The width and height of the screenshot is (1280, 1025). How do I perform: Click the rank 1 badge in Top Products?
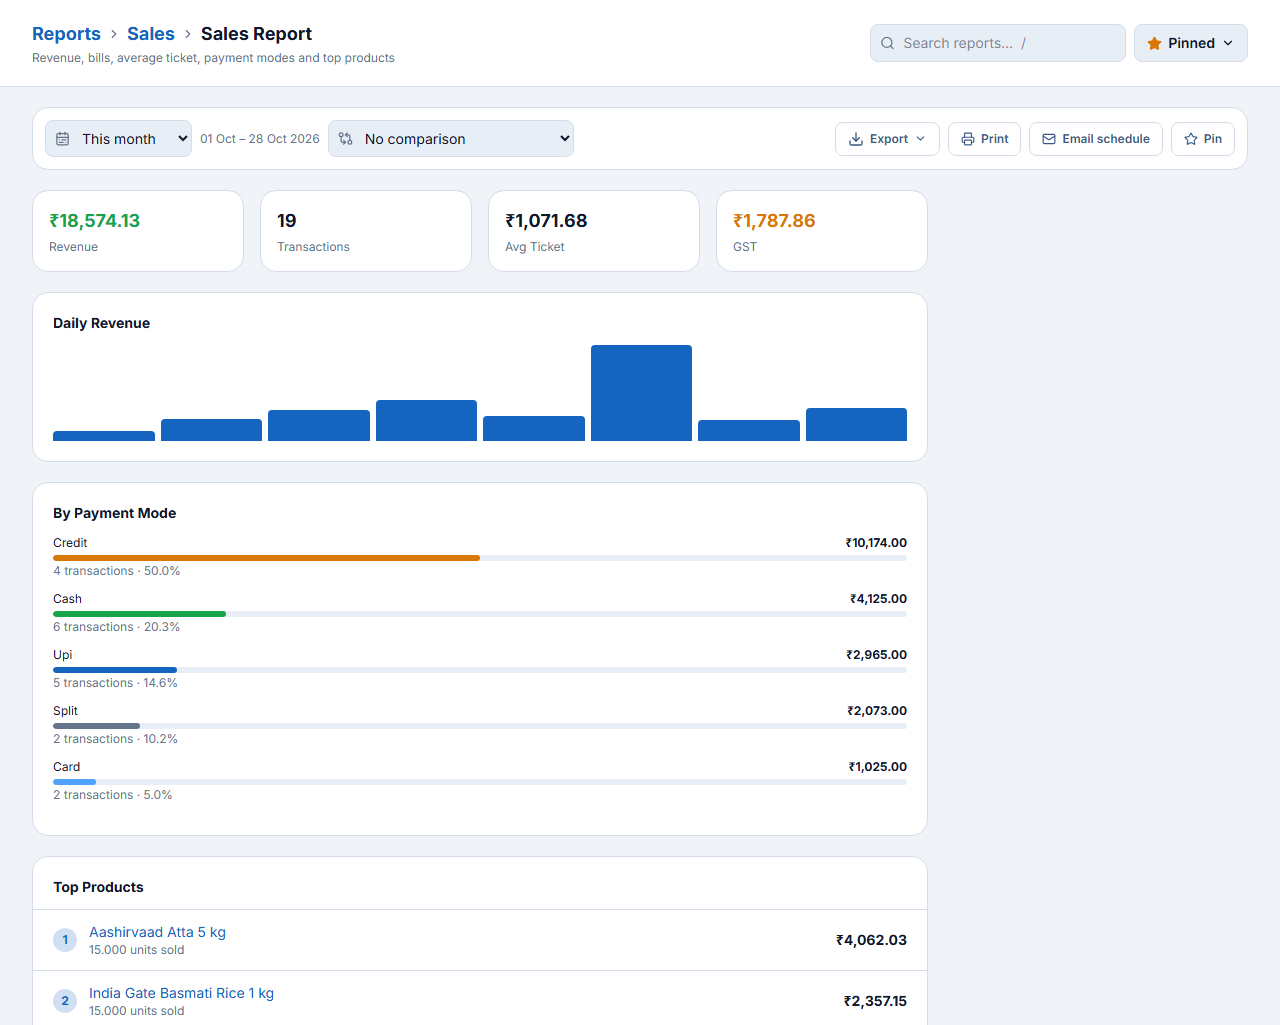65,940
